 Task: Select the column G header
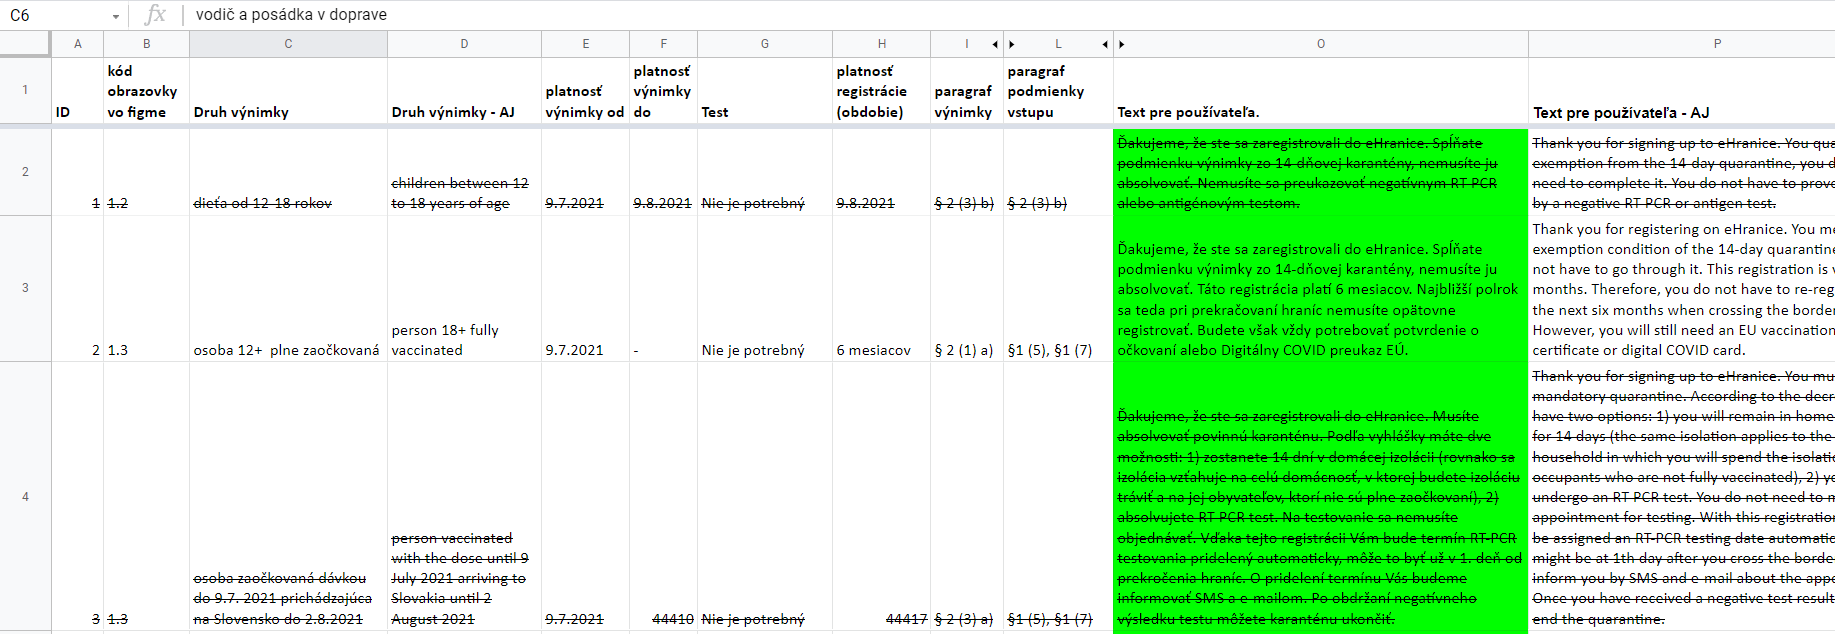[x=765, y=44]
